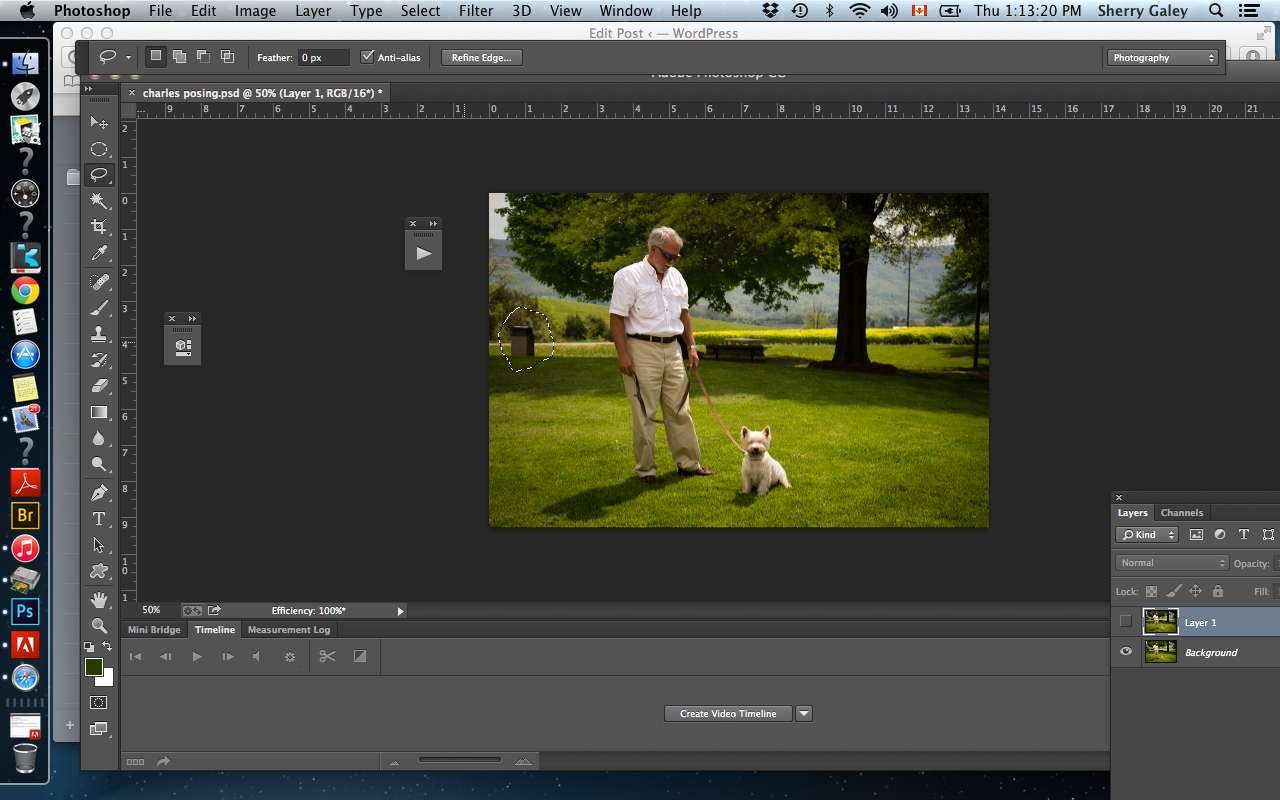Switch to the Hand tool
This screenshot has height=800, width=1280.
(x=99, y=599)
